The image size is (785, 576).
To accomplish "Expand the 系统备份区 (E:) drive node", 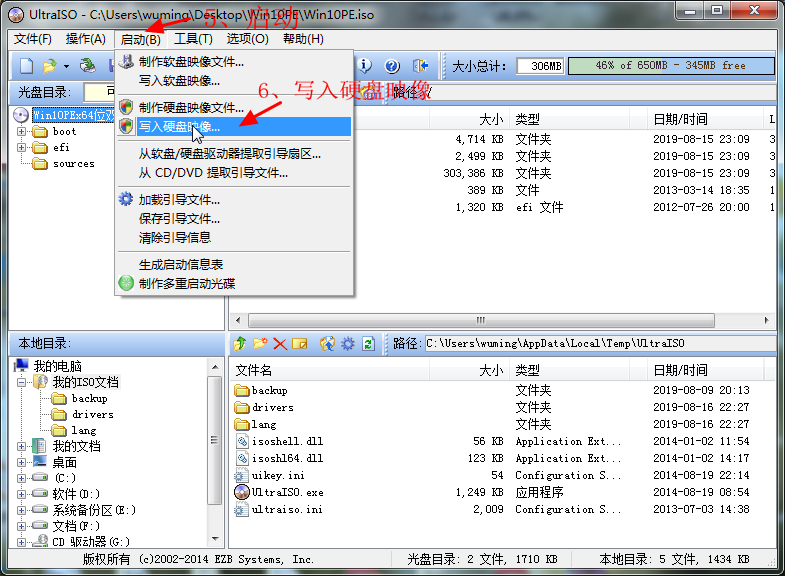I will 22,510.
